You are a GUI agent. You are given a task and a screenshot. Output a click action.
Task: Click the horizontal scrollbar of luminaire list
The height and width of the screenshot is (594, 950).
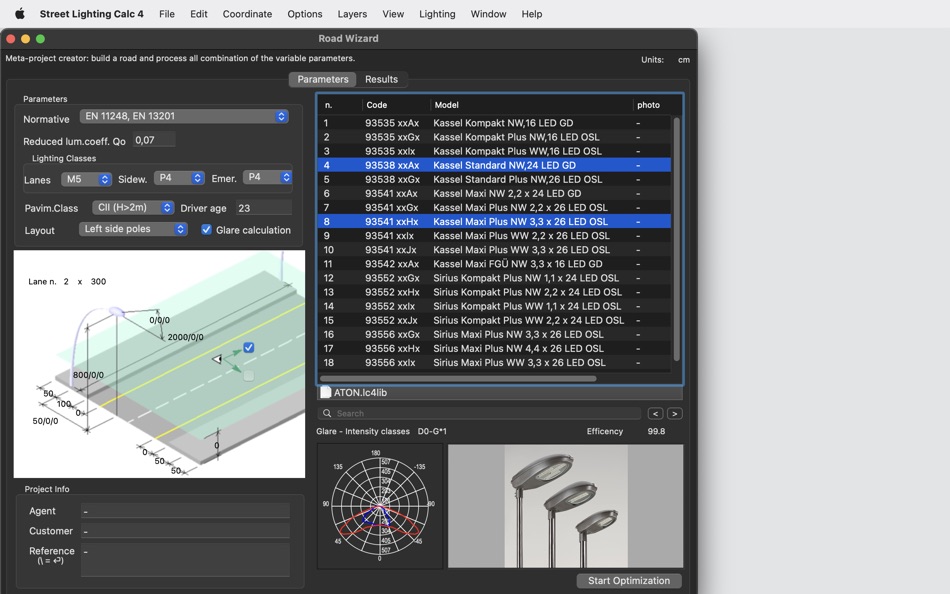458,379
